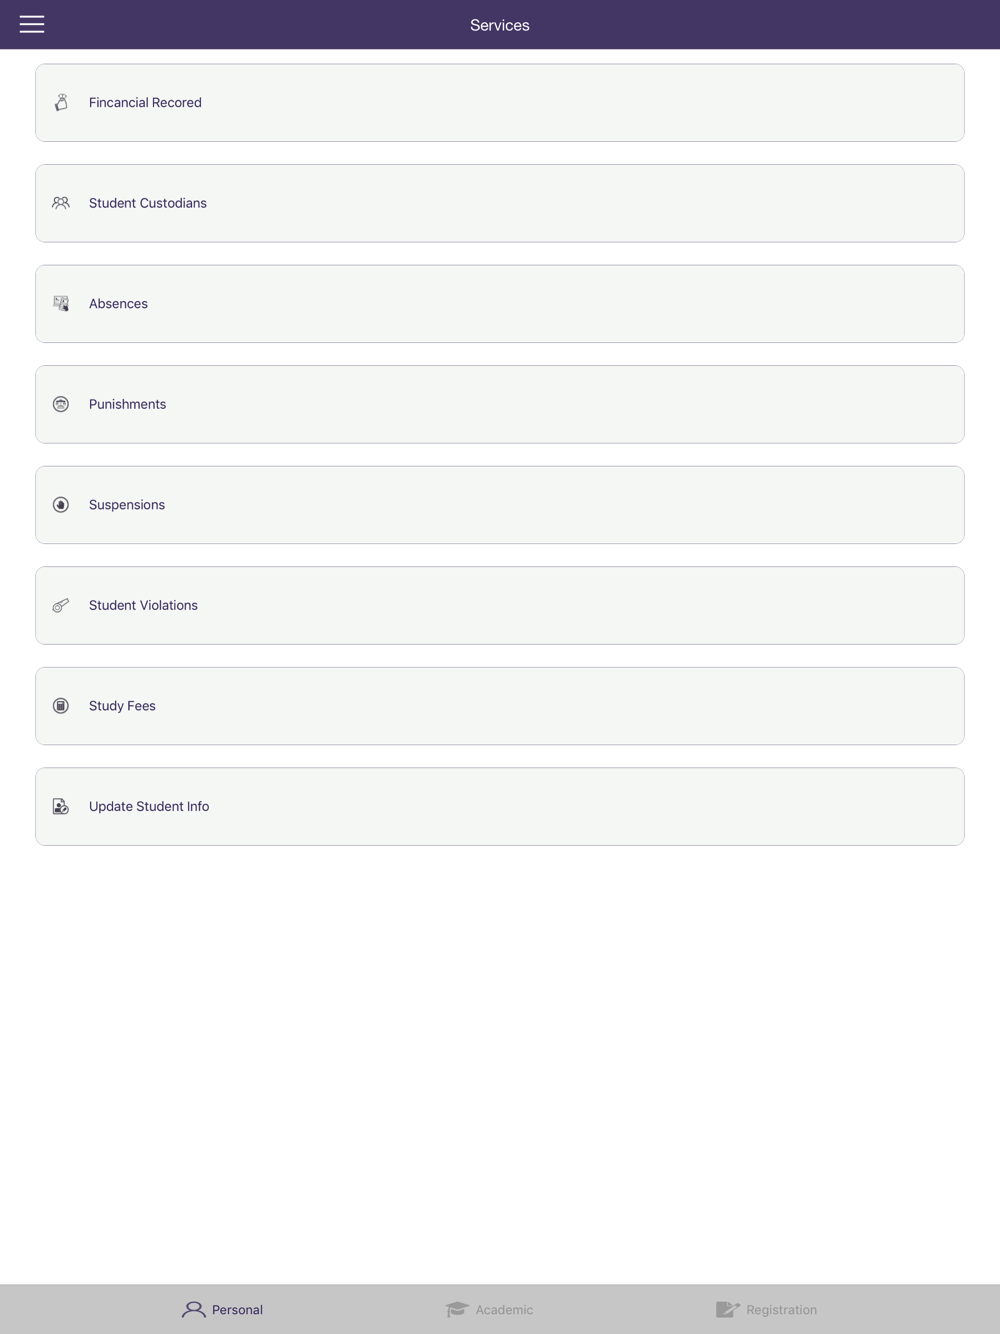The width and height of the screenshot is (1000, 1334).
Task: Click the sad face Punishments icon
Action: [x=61, y=404]
